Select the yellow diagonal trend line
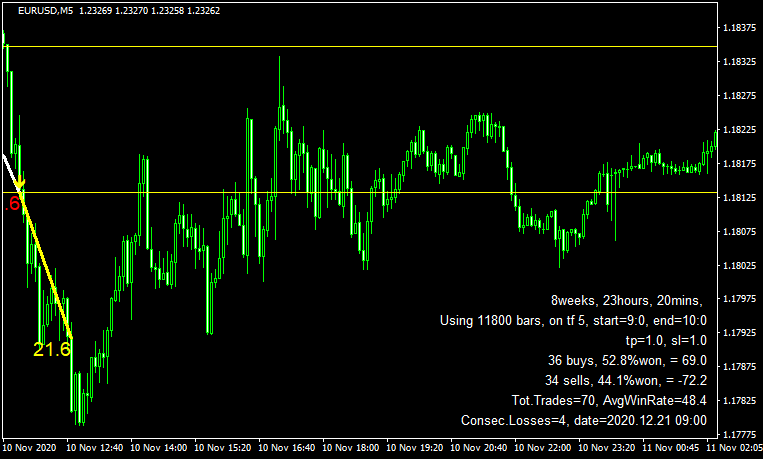The image size is (763, 459). [48, 267]
